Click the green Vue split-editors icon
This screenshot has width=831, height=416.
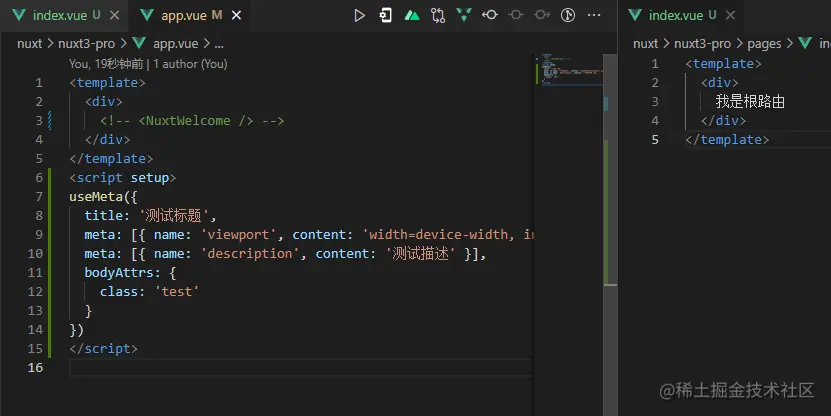click(x=464, y=15)
